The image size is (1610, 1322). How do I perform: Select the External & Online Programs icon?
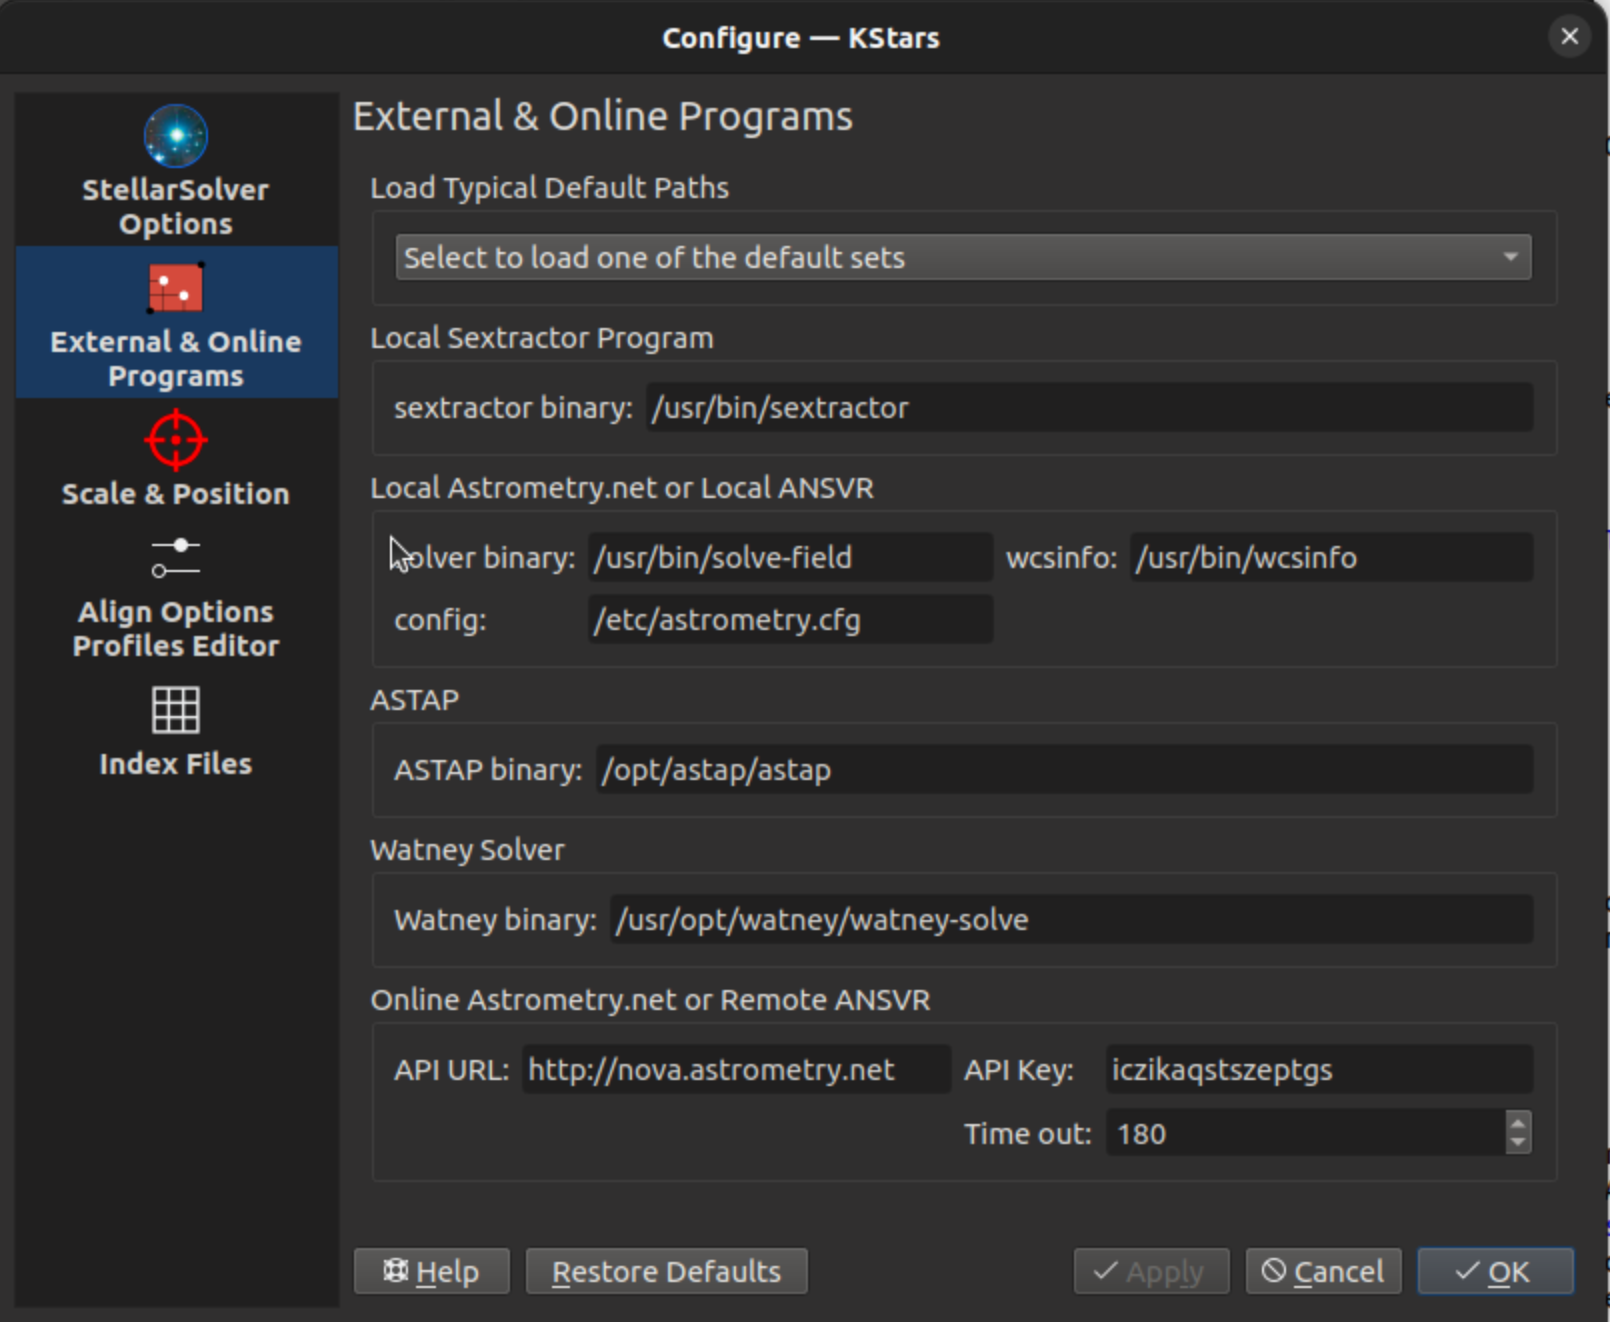click(175, 289)
